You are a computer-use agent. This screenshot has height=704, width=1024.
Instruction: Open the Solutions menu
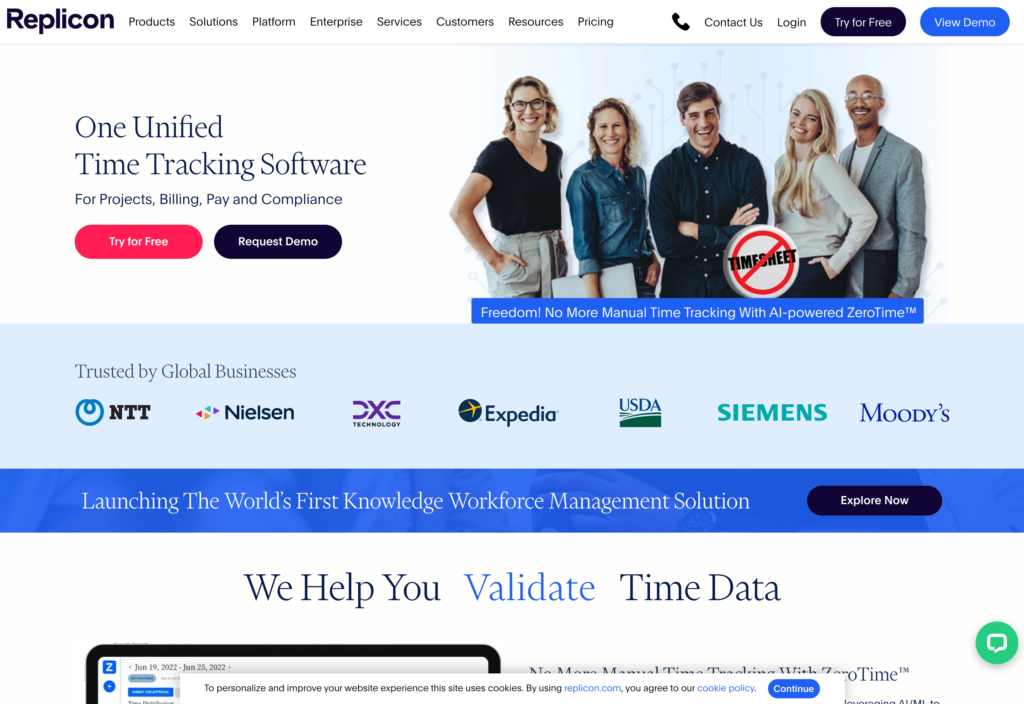(x=214, y=22)
